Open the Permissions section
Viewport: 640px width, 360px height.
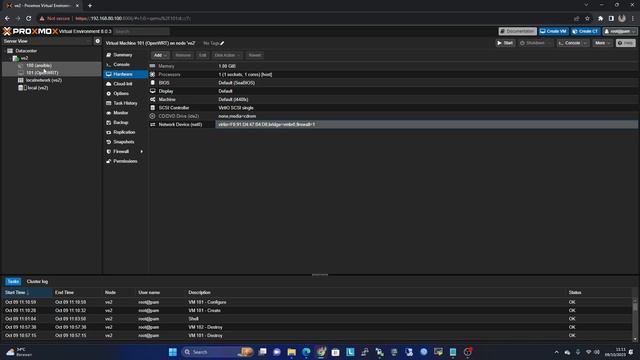tap(125, 161)
